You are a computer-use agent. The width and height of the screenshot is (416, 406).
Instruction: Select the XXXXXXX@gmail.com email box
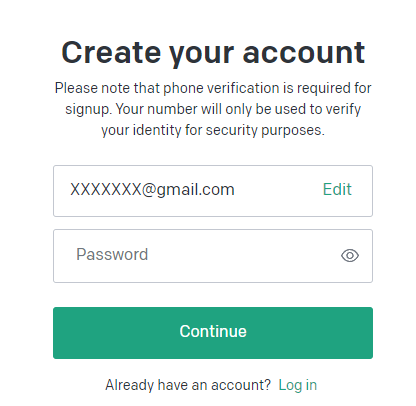[x=213, y=191]
